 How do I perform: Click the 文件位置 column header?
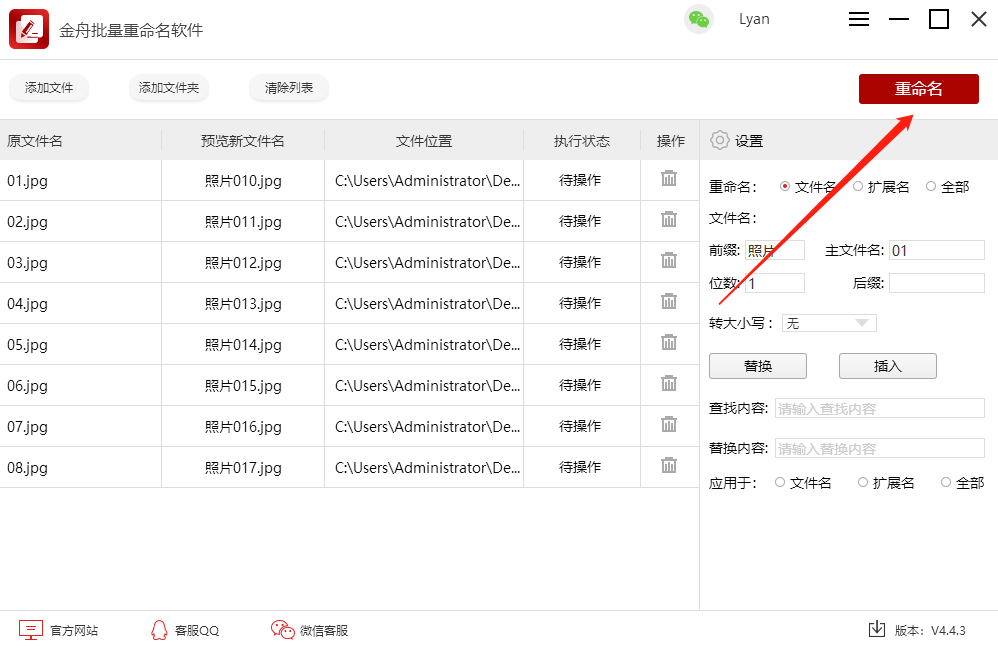point(424,141)
